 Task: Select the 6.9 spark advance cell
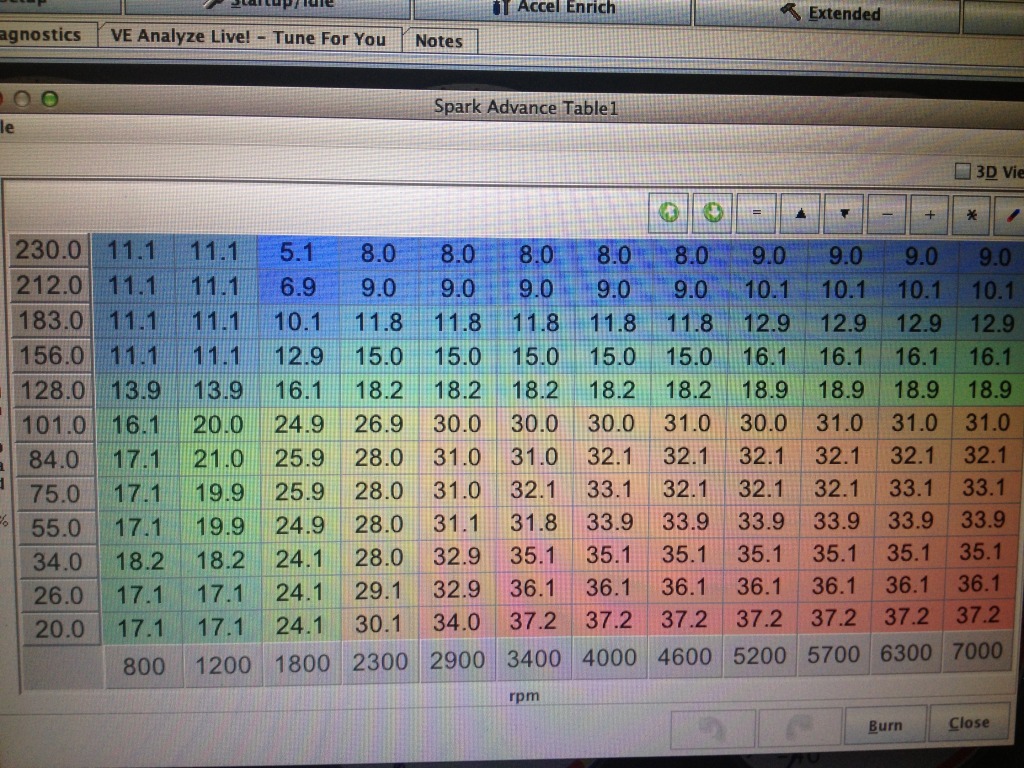(298, 287)
